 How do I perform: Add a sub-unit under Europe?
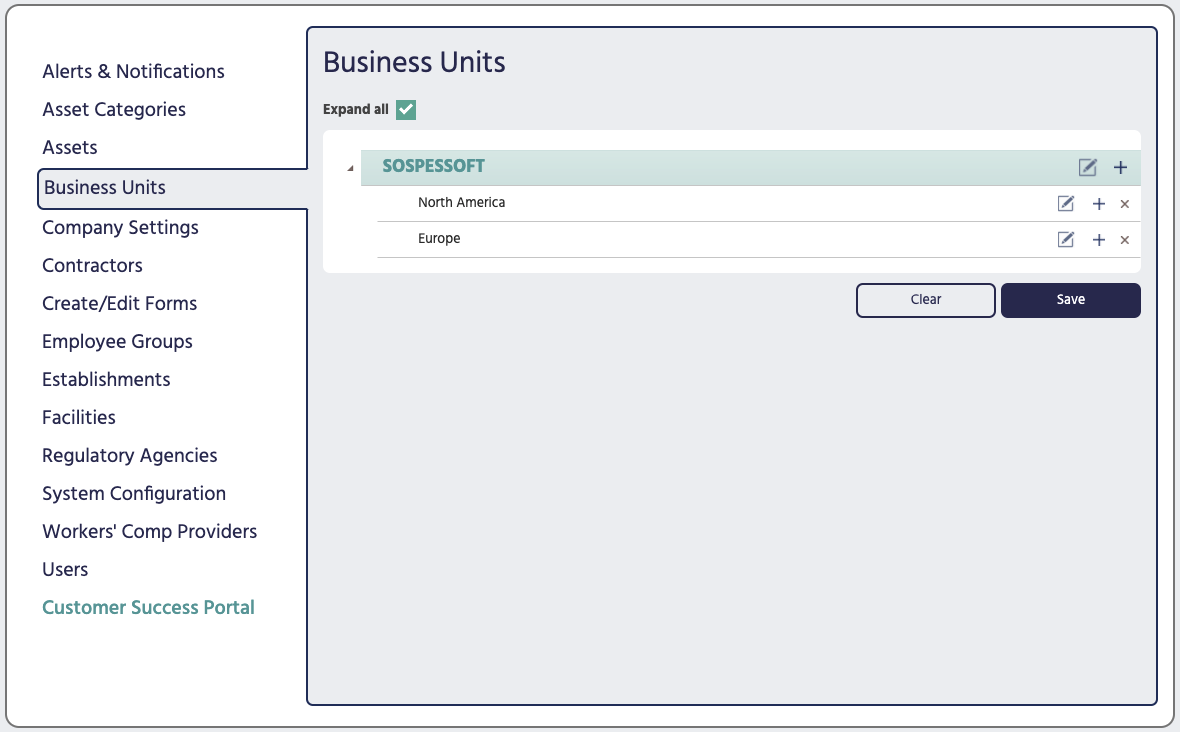tap(1098, 239)
